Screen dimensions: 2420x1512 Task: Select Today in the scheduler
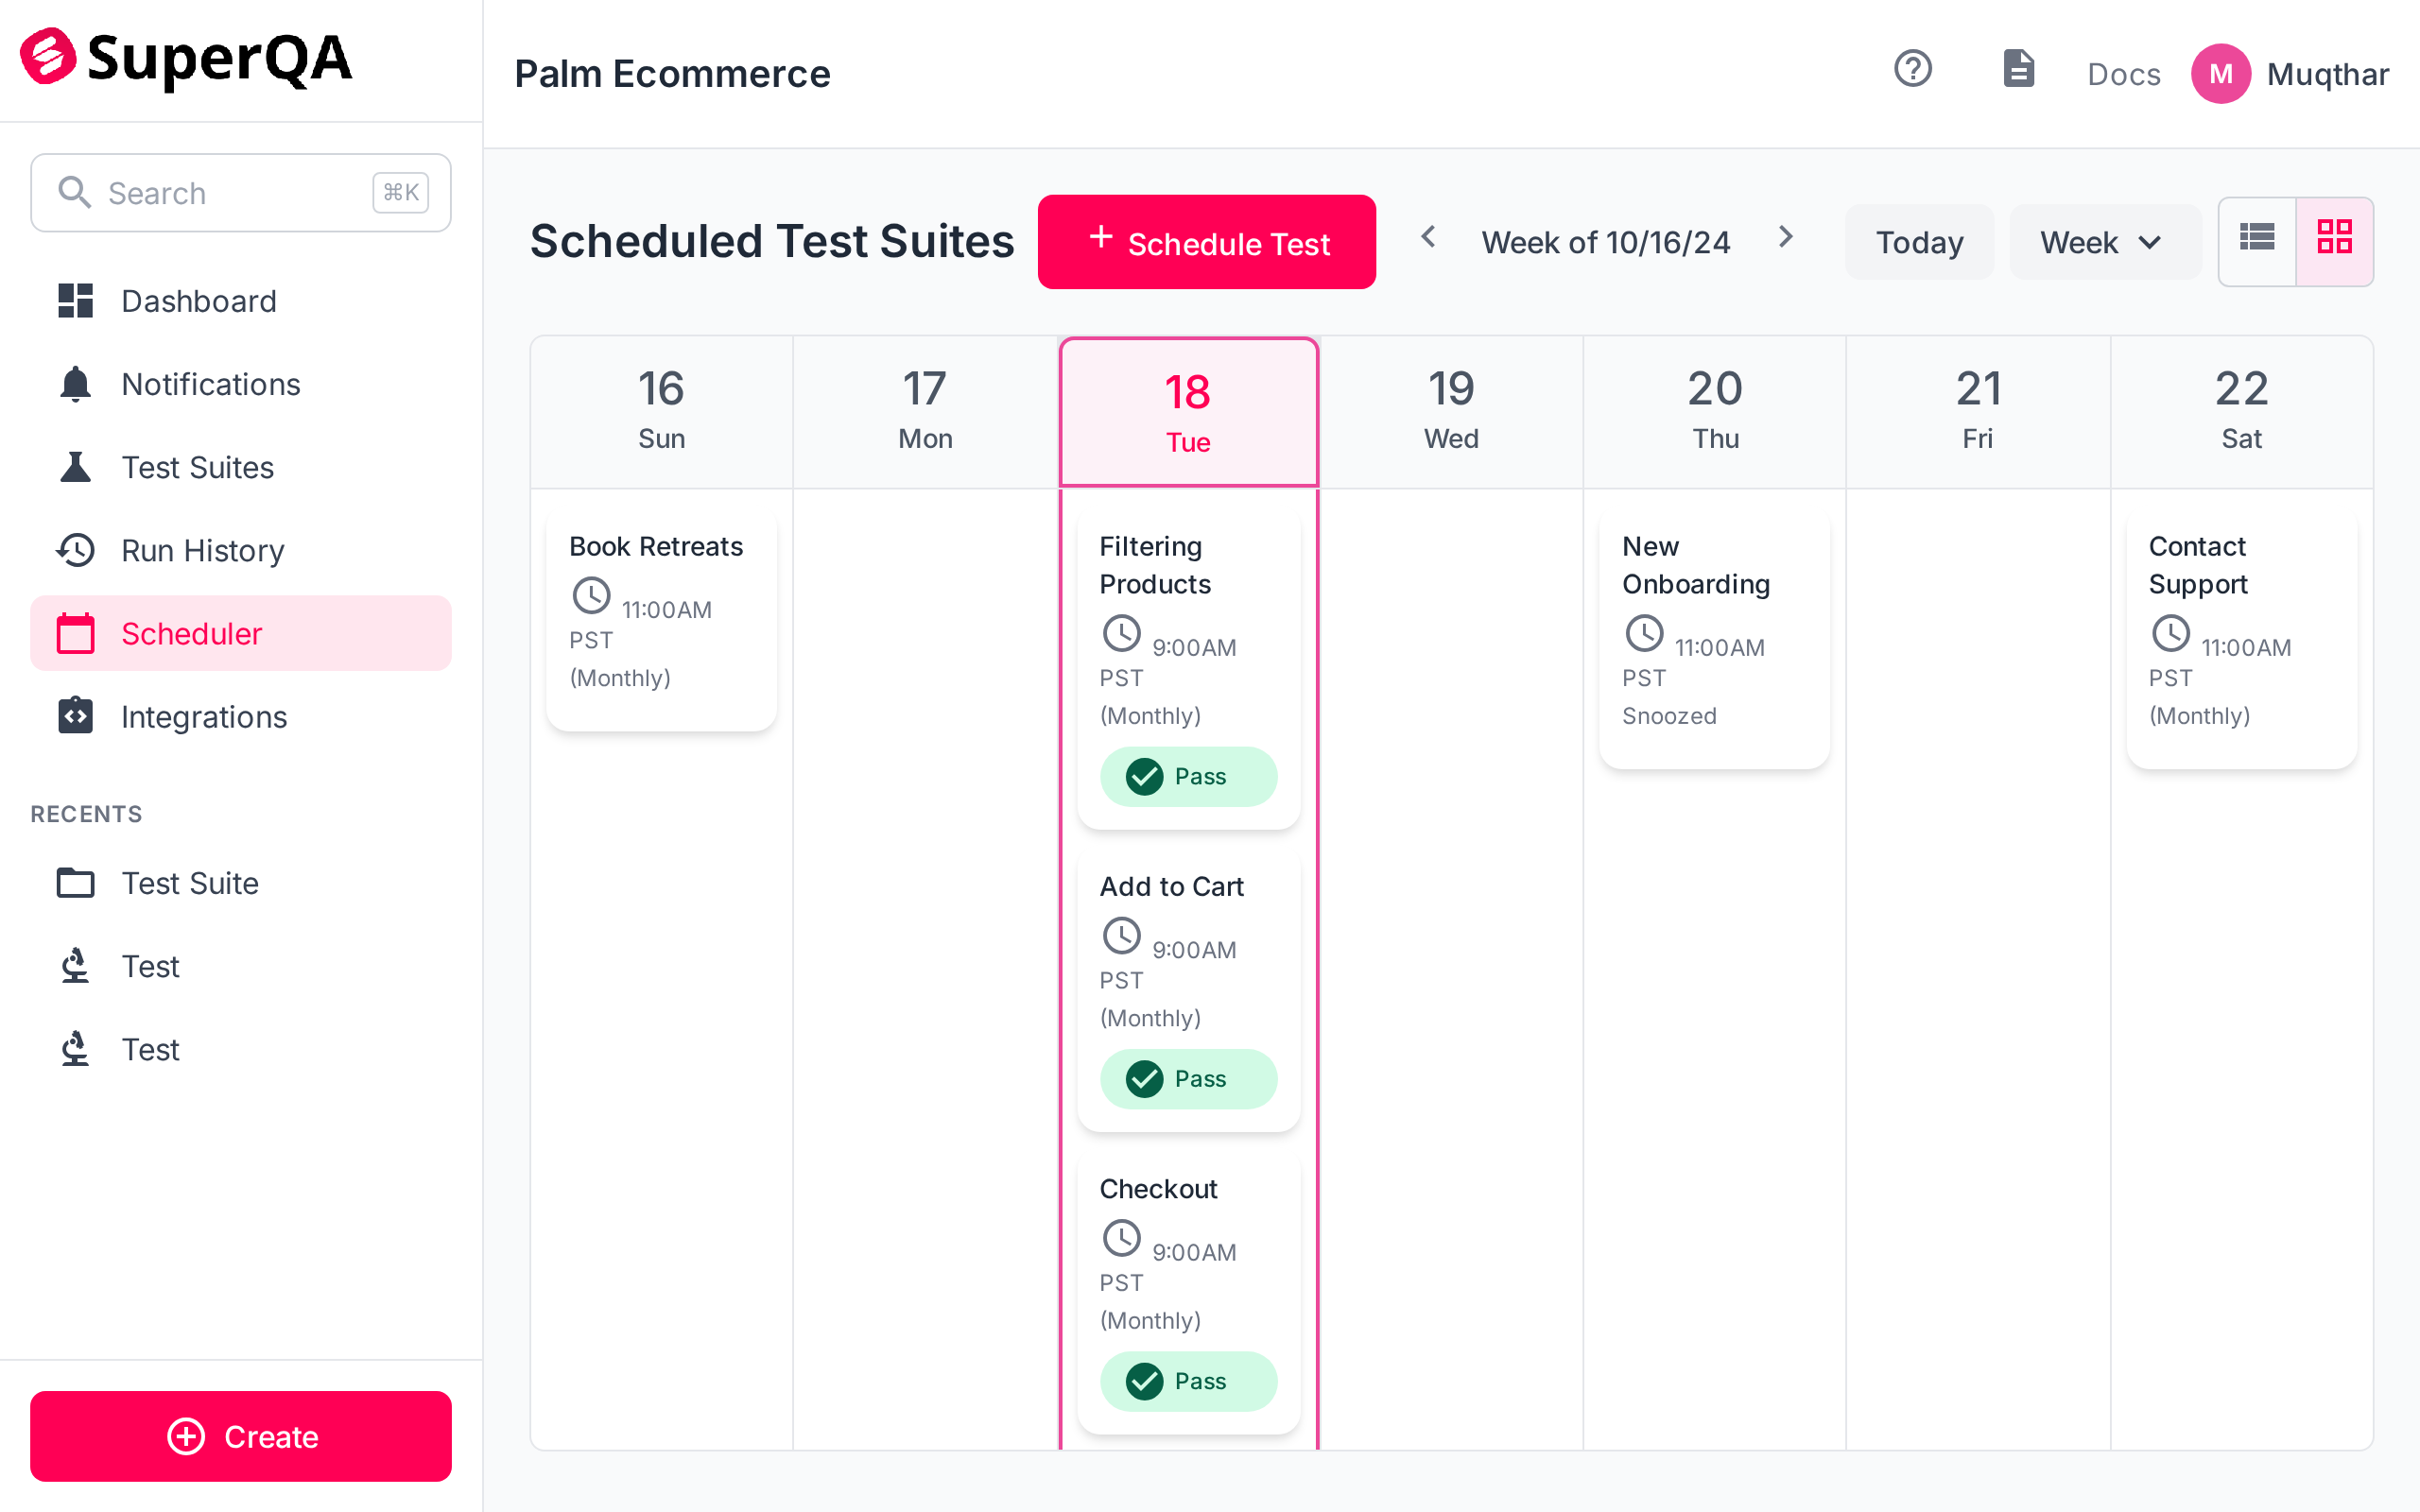[x=1919, y=241]
